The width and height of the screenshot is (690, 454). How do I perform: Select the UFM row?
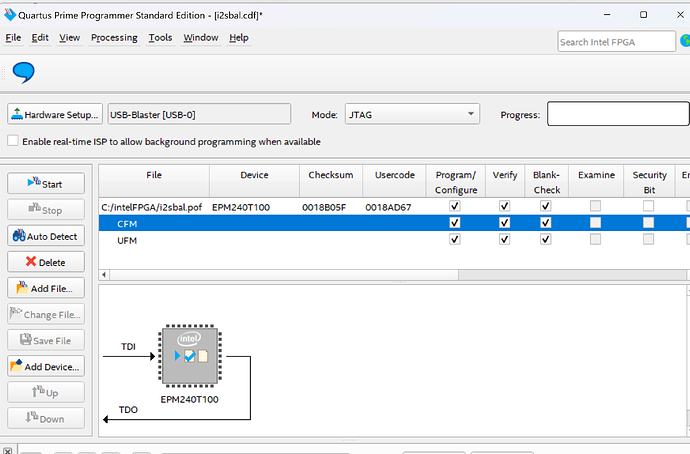pyautogui.click(x=394, y=240)
